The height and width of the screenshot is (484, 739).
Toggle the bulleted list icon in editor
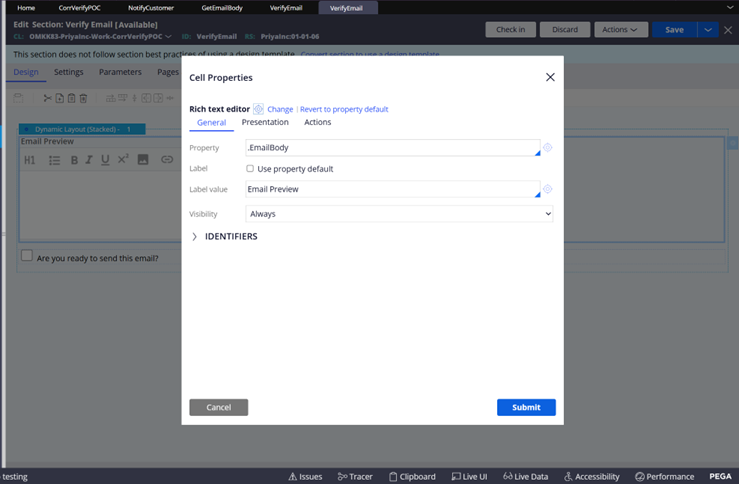(x=54, y=160)
